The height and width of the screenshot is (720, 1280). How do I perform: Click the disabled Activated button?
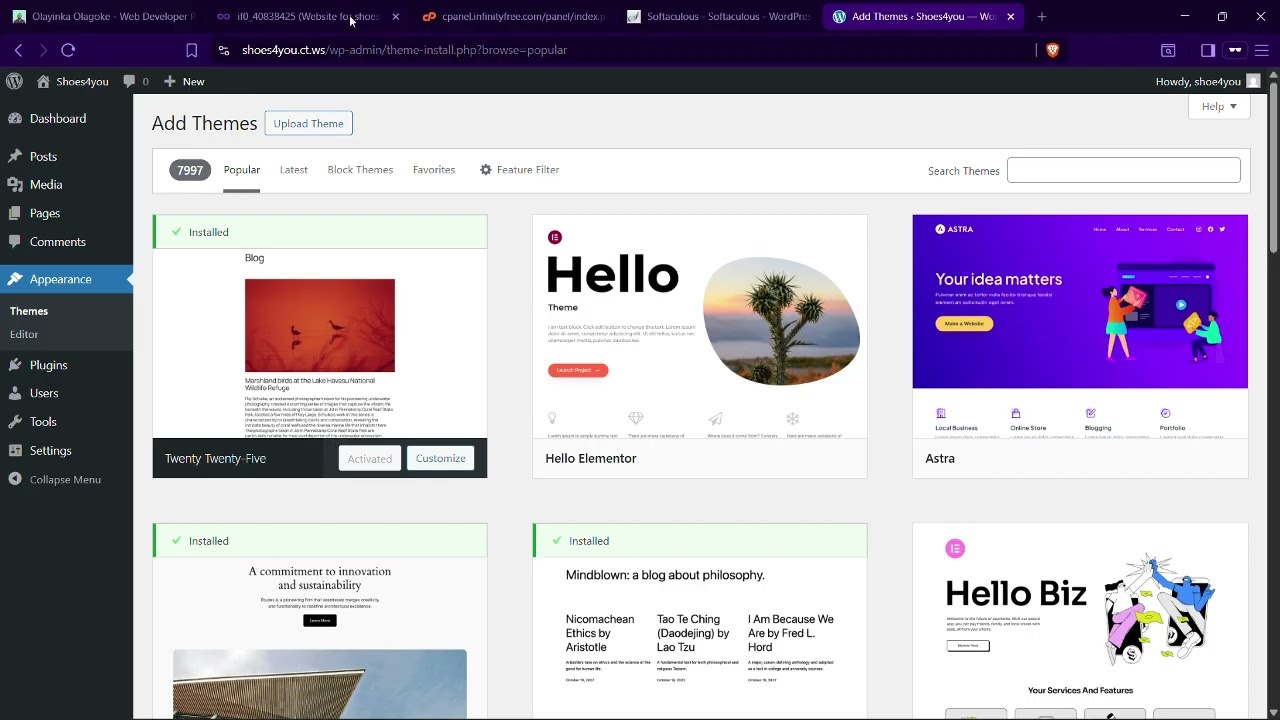[x=370, y=459]
